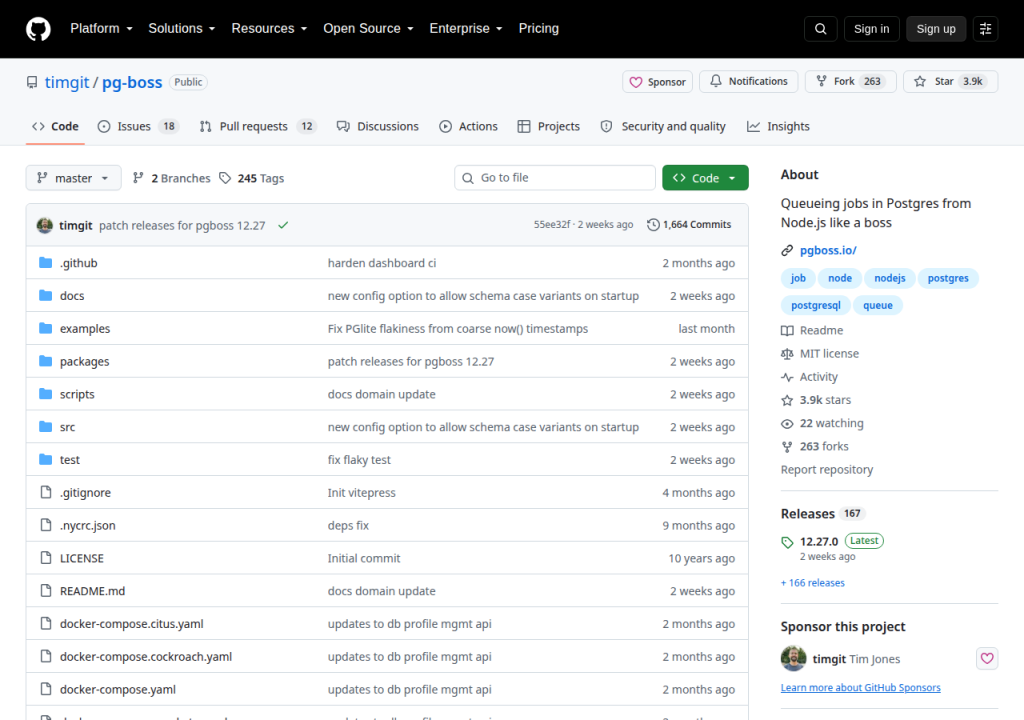Viewport: 1024px width, 720px height.
Task: Expand the Open Source menu
Action: click(x=368, y=29)
